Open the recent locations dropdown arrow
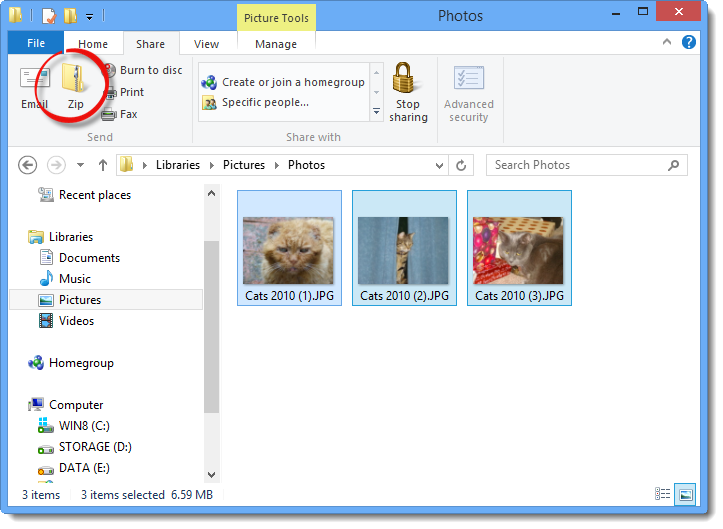 [x=80, y=165]
